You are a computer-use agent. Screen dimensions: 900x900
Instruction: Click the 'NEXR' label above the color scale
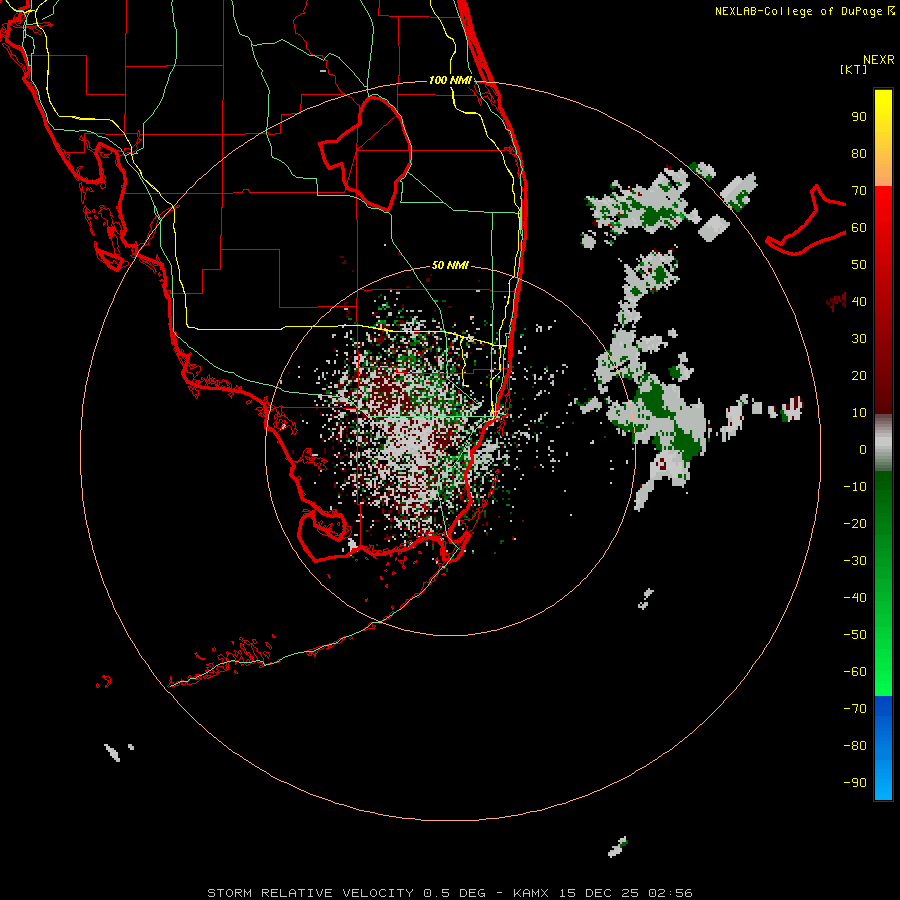879,60
